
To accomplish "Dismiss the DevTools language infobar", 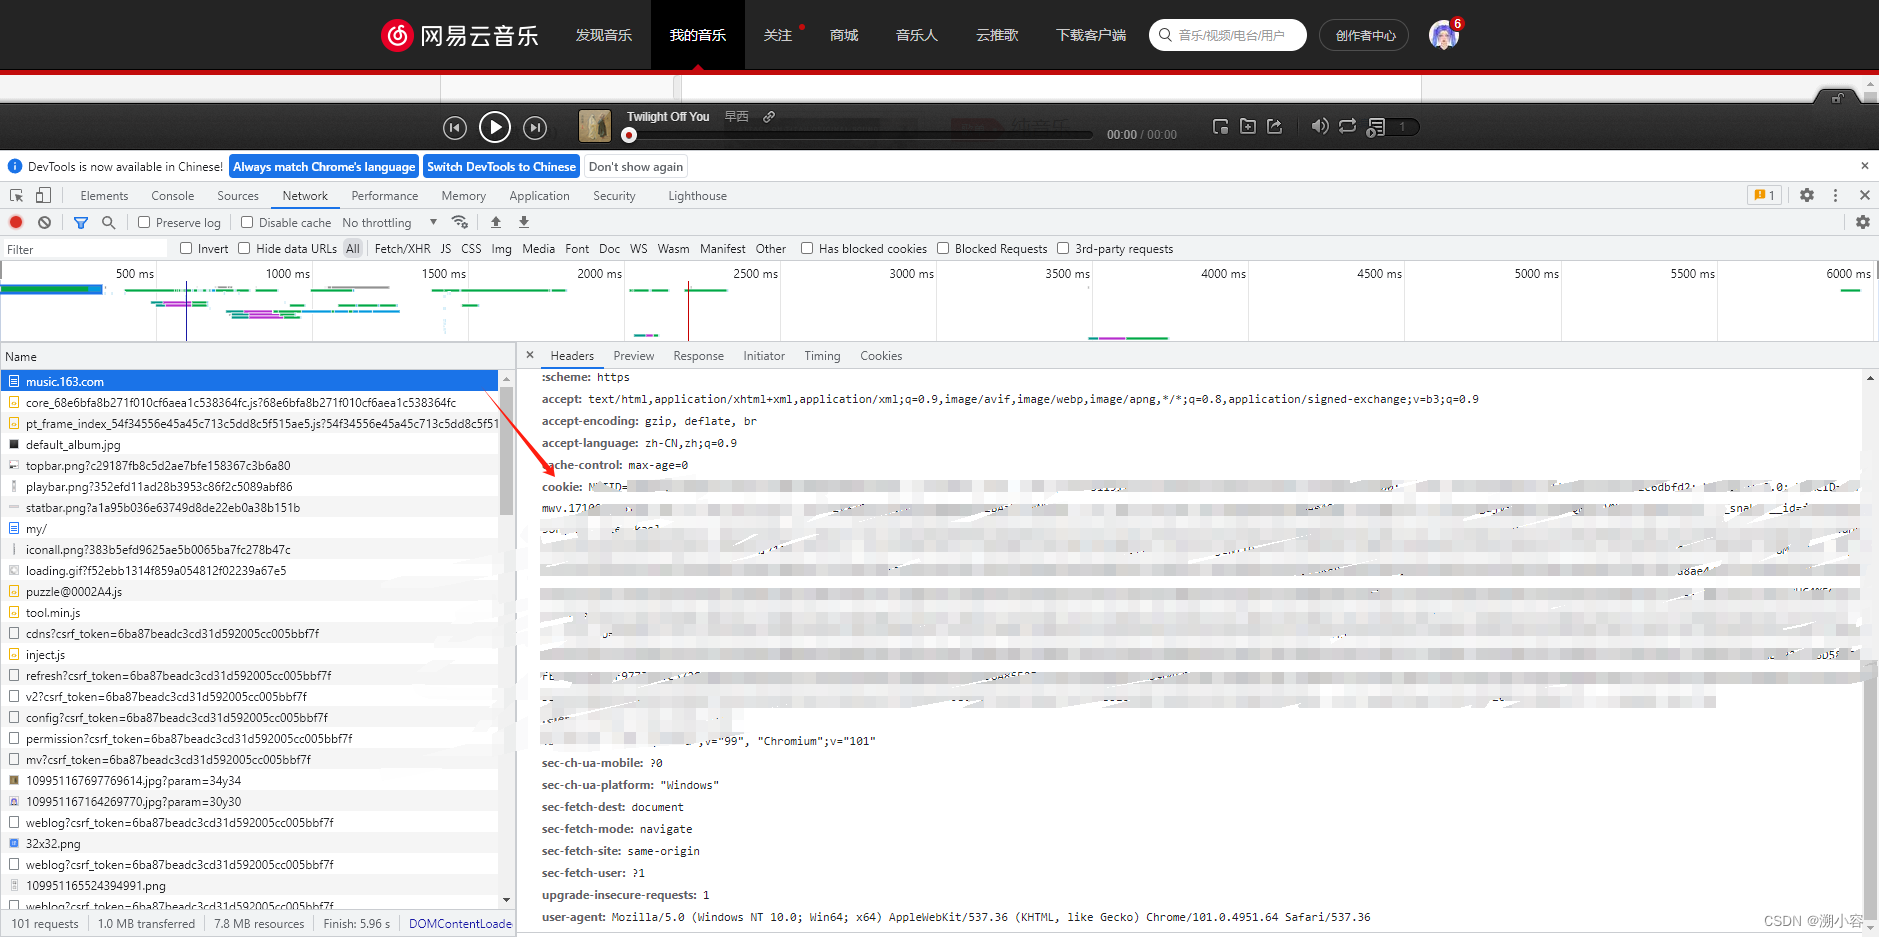I will tap(1864, 166).
